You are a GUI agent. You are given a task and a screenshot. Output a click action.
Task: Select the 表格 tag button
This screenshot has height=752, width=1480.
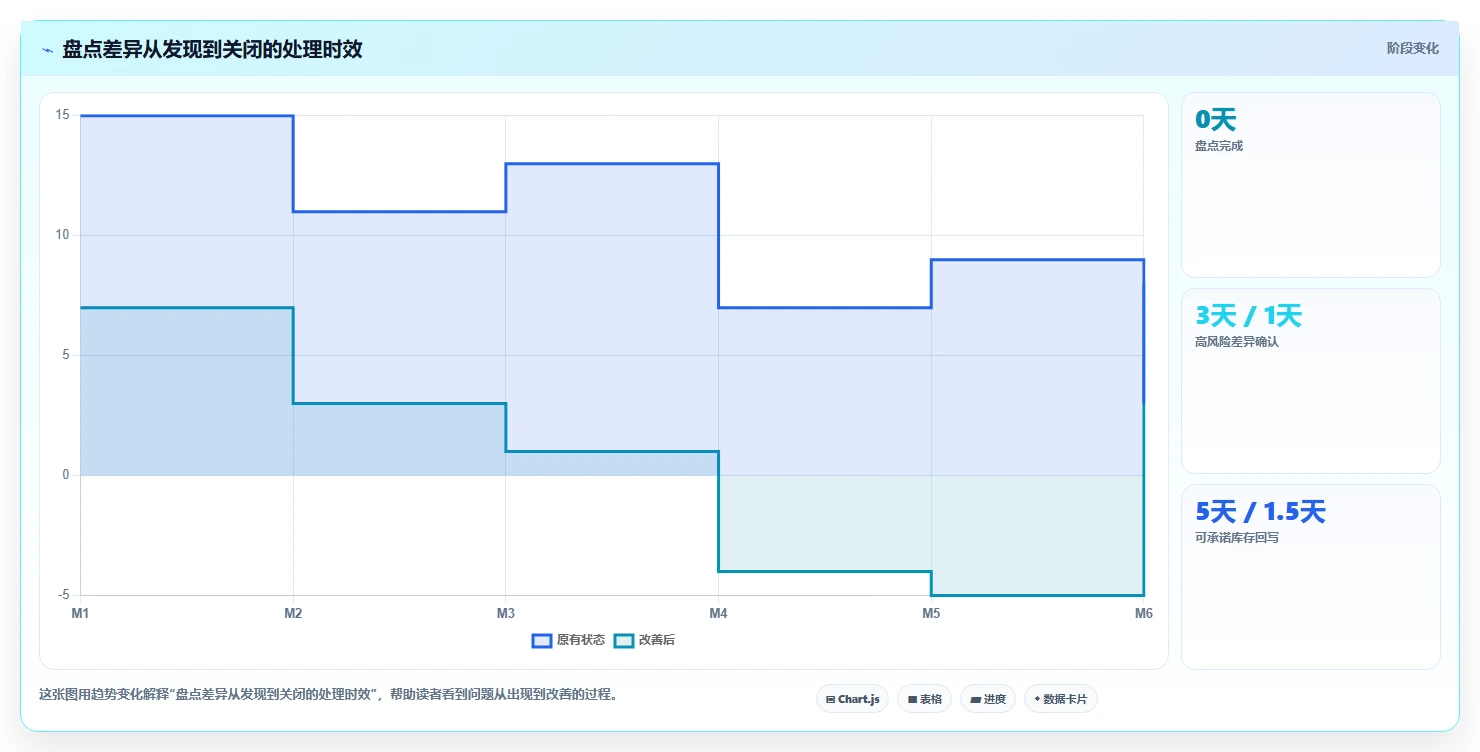click(924, 699)
